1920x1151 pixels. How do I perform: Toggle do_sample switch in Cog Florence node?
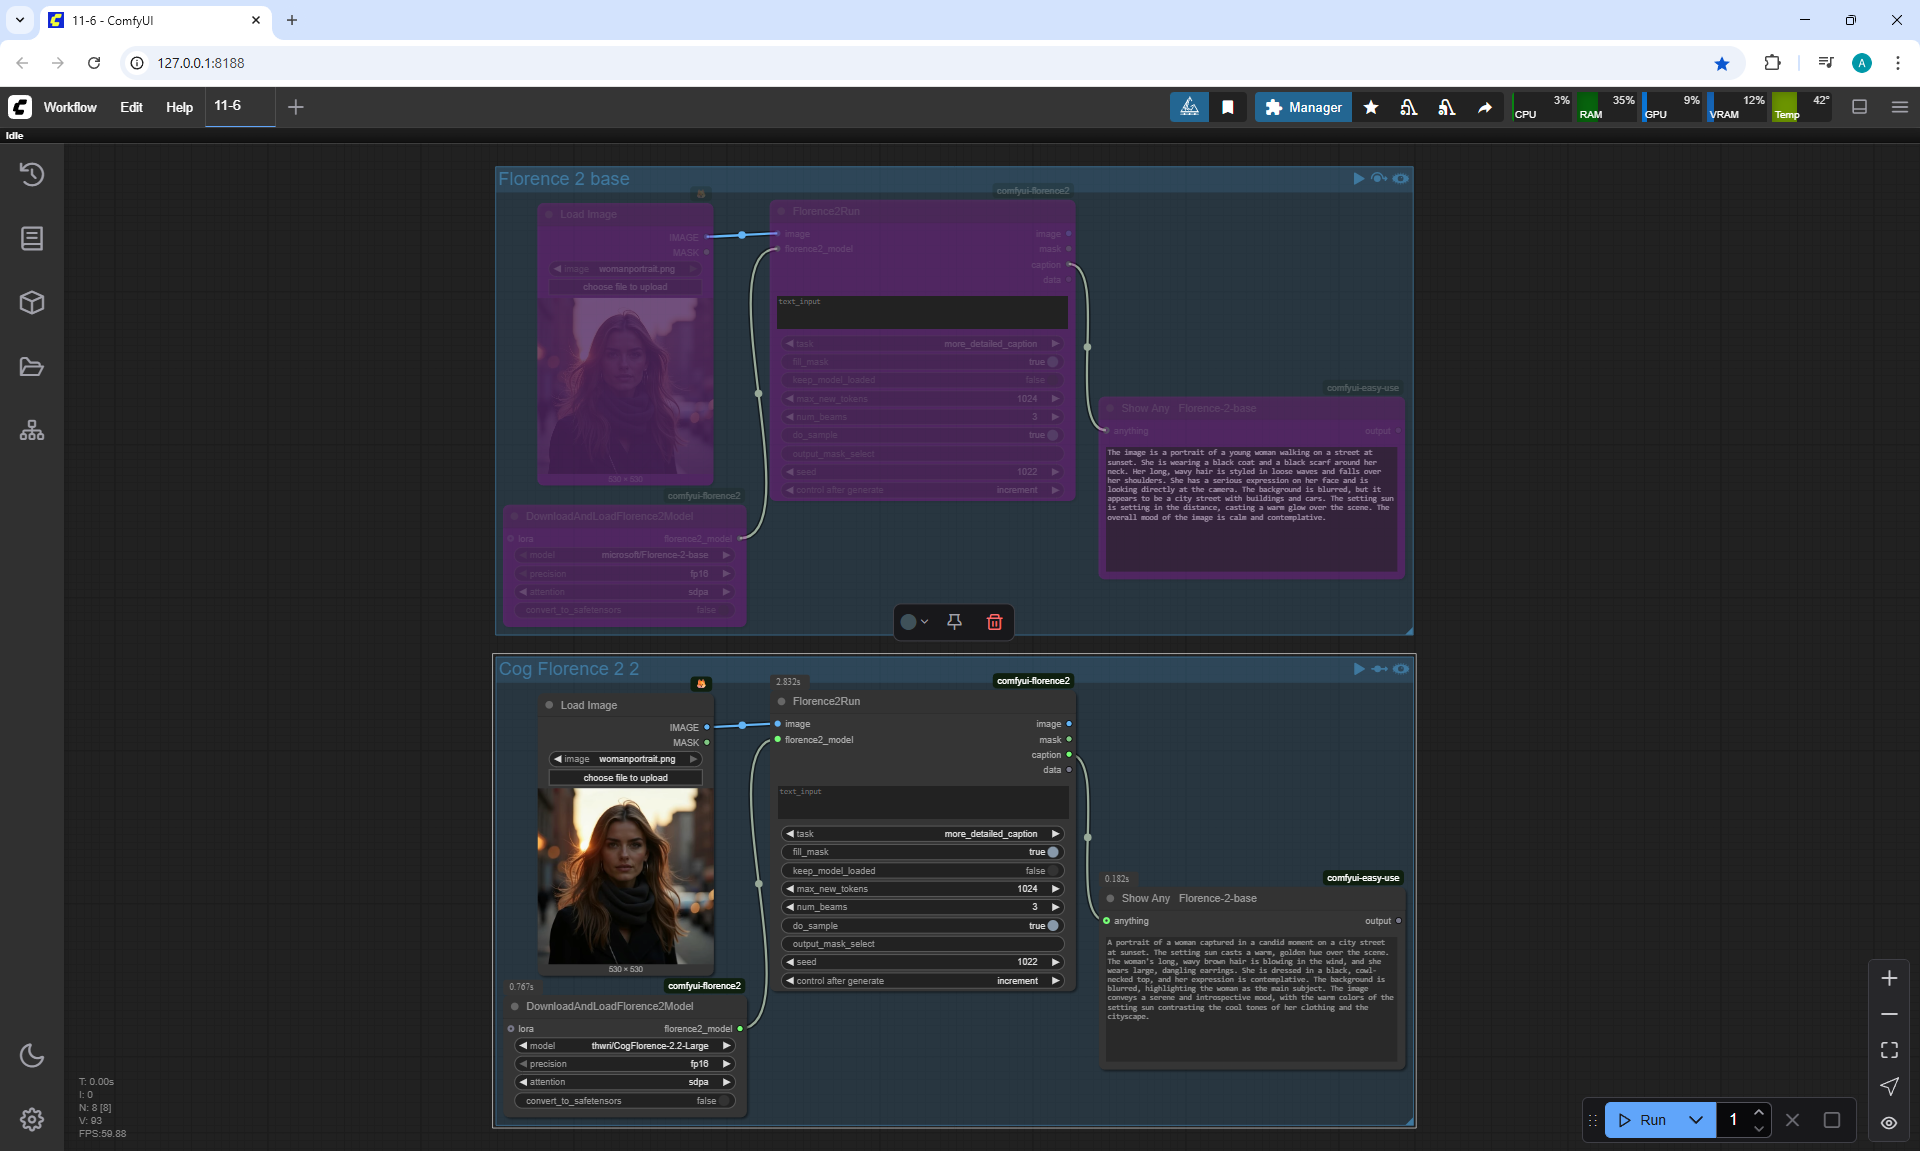pyautogui.click(x=1052, y=926)
